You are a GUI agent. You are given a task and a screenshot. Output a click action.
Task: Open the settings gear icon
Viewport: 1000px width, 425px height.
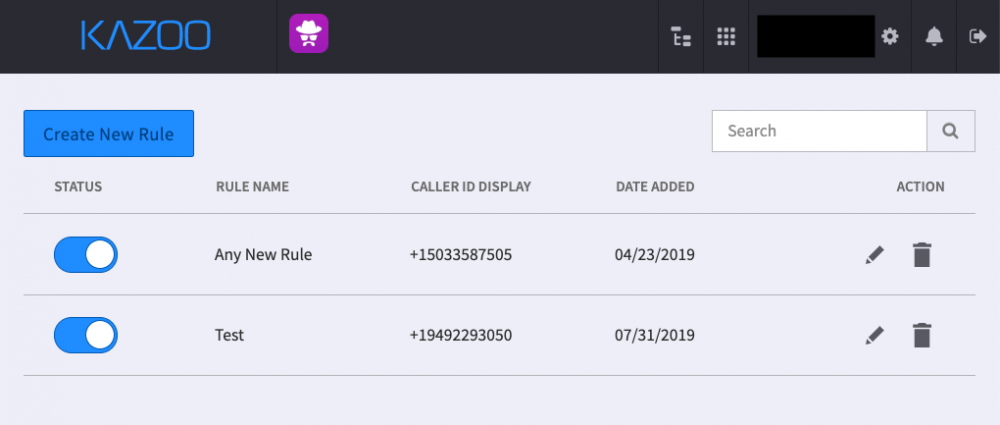click(890, 36)
